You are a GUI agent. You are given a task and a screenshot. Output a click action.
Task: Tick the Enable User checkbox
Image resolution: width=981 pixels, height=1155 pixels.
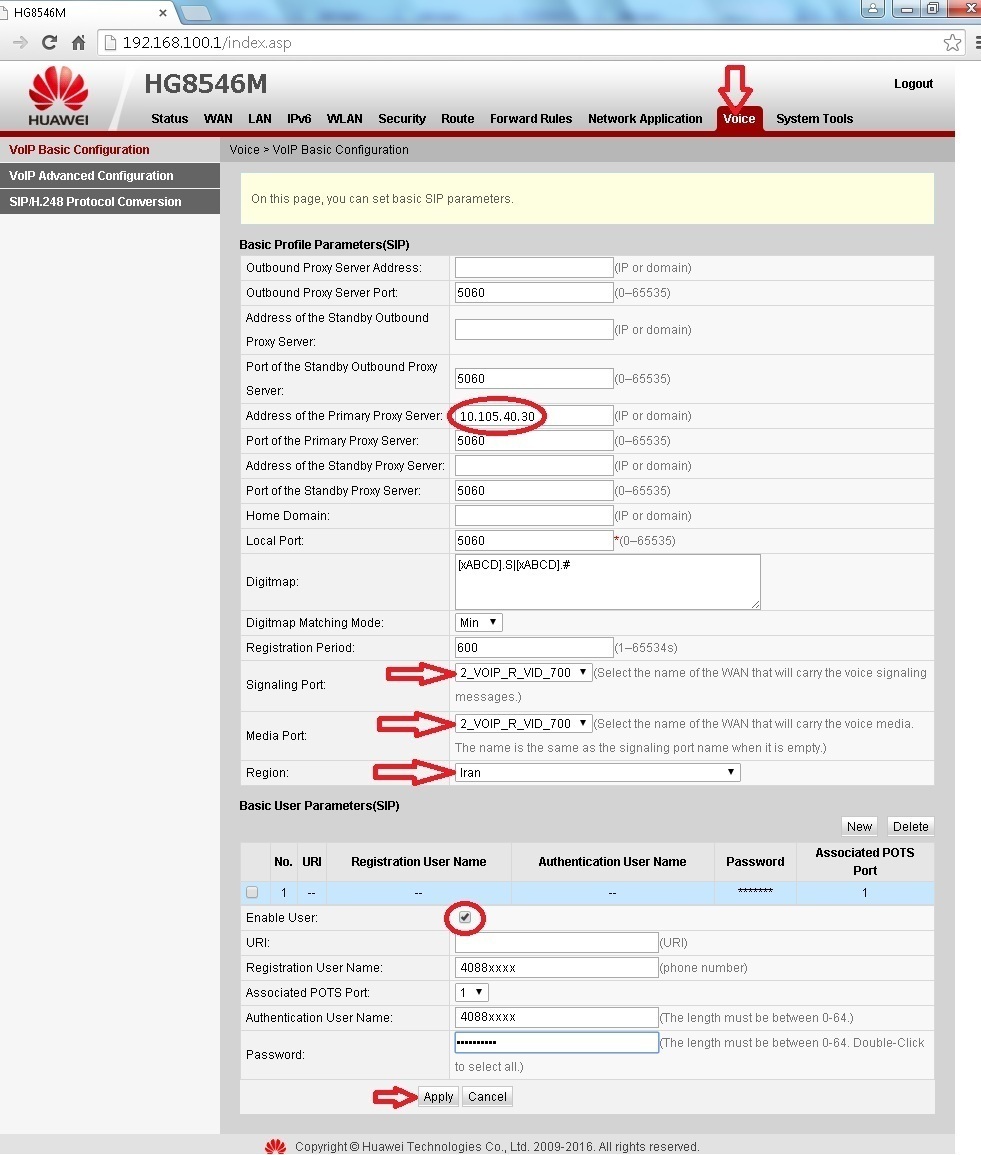pyautogui.click(x=465, y=917)
